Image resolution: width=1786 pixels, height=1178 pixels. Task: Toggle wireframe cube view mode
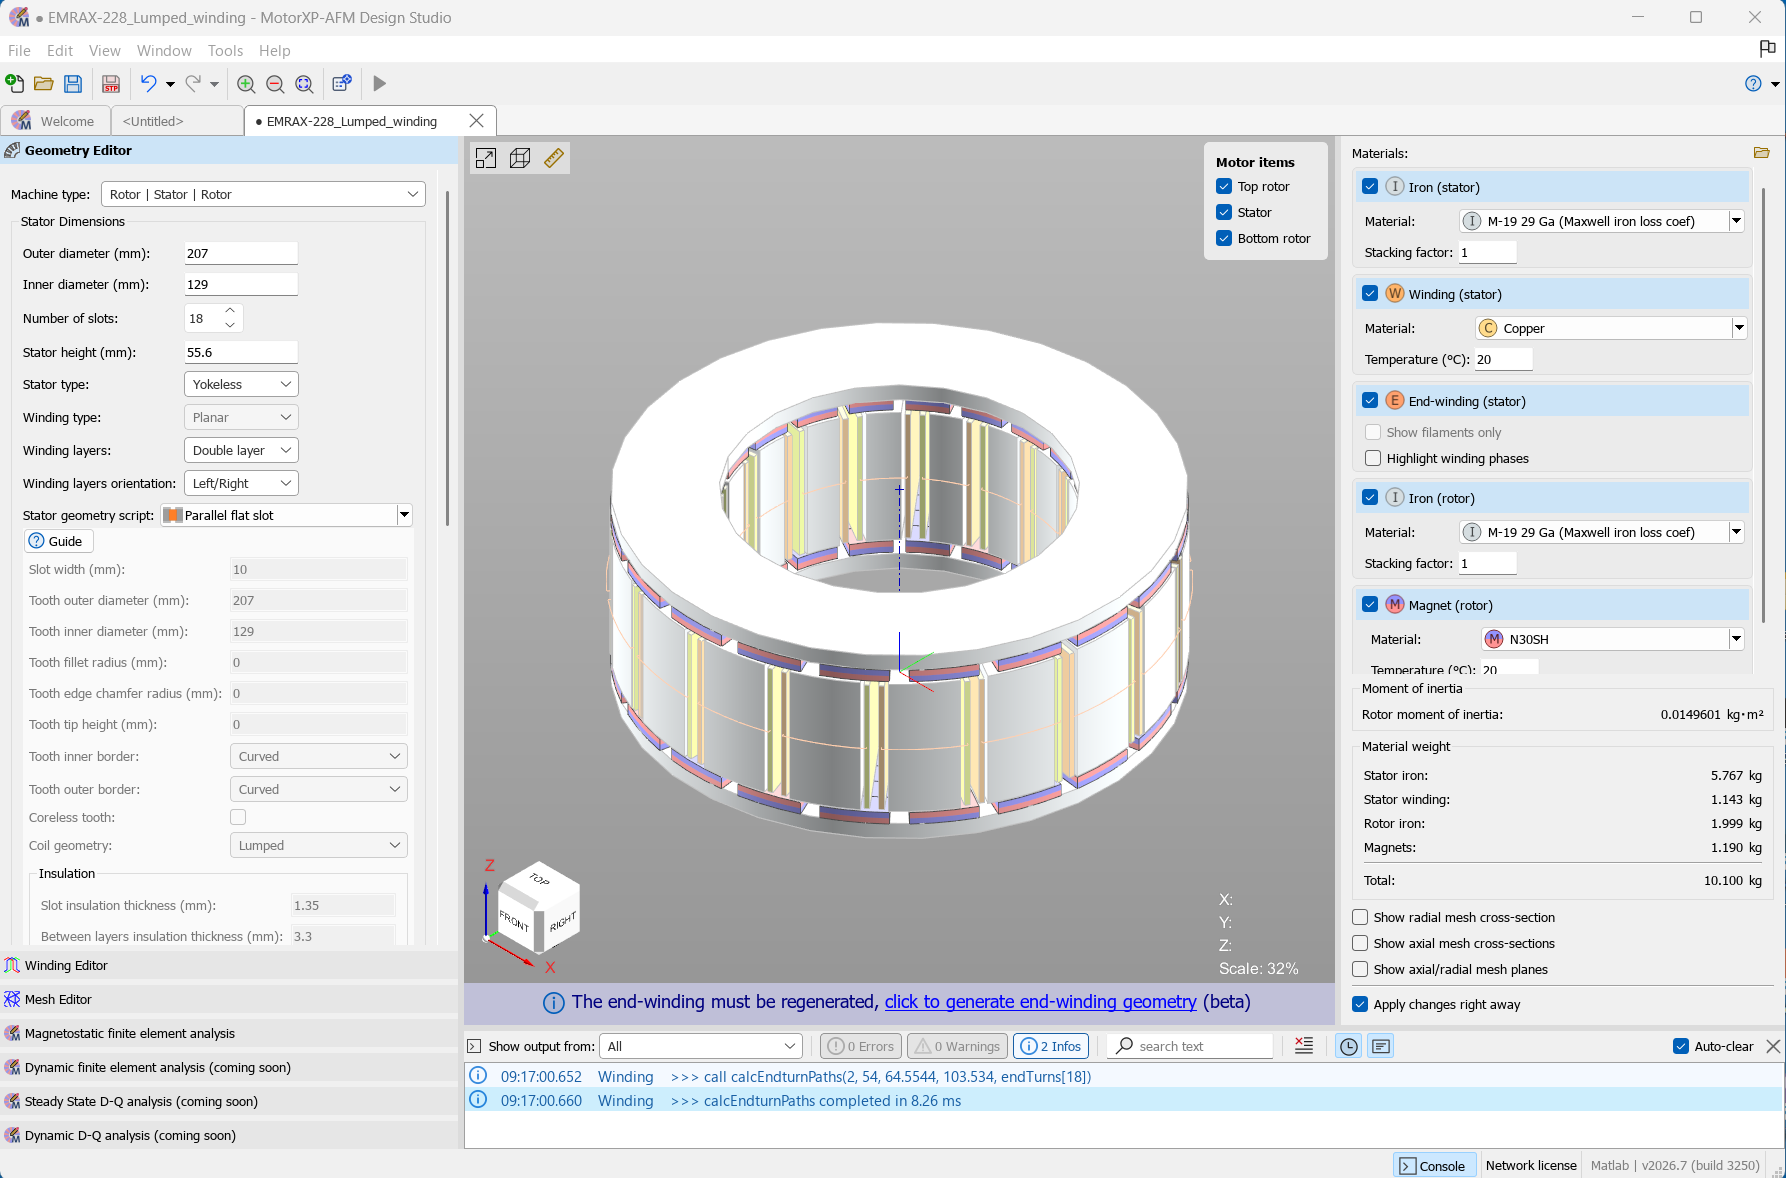[x=520, y=158]
